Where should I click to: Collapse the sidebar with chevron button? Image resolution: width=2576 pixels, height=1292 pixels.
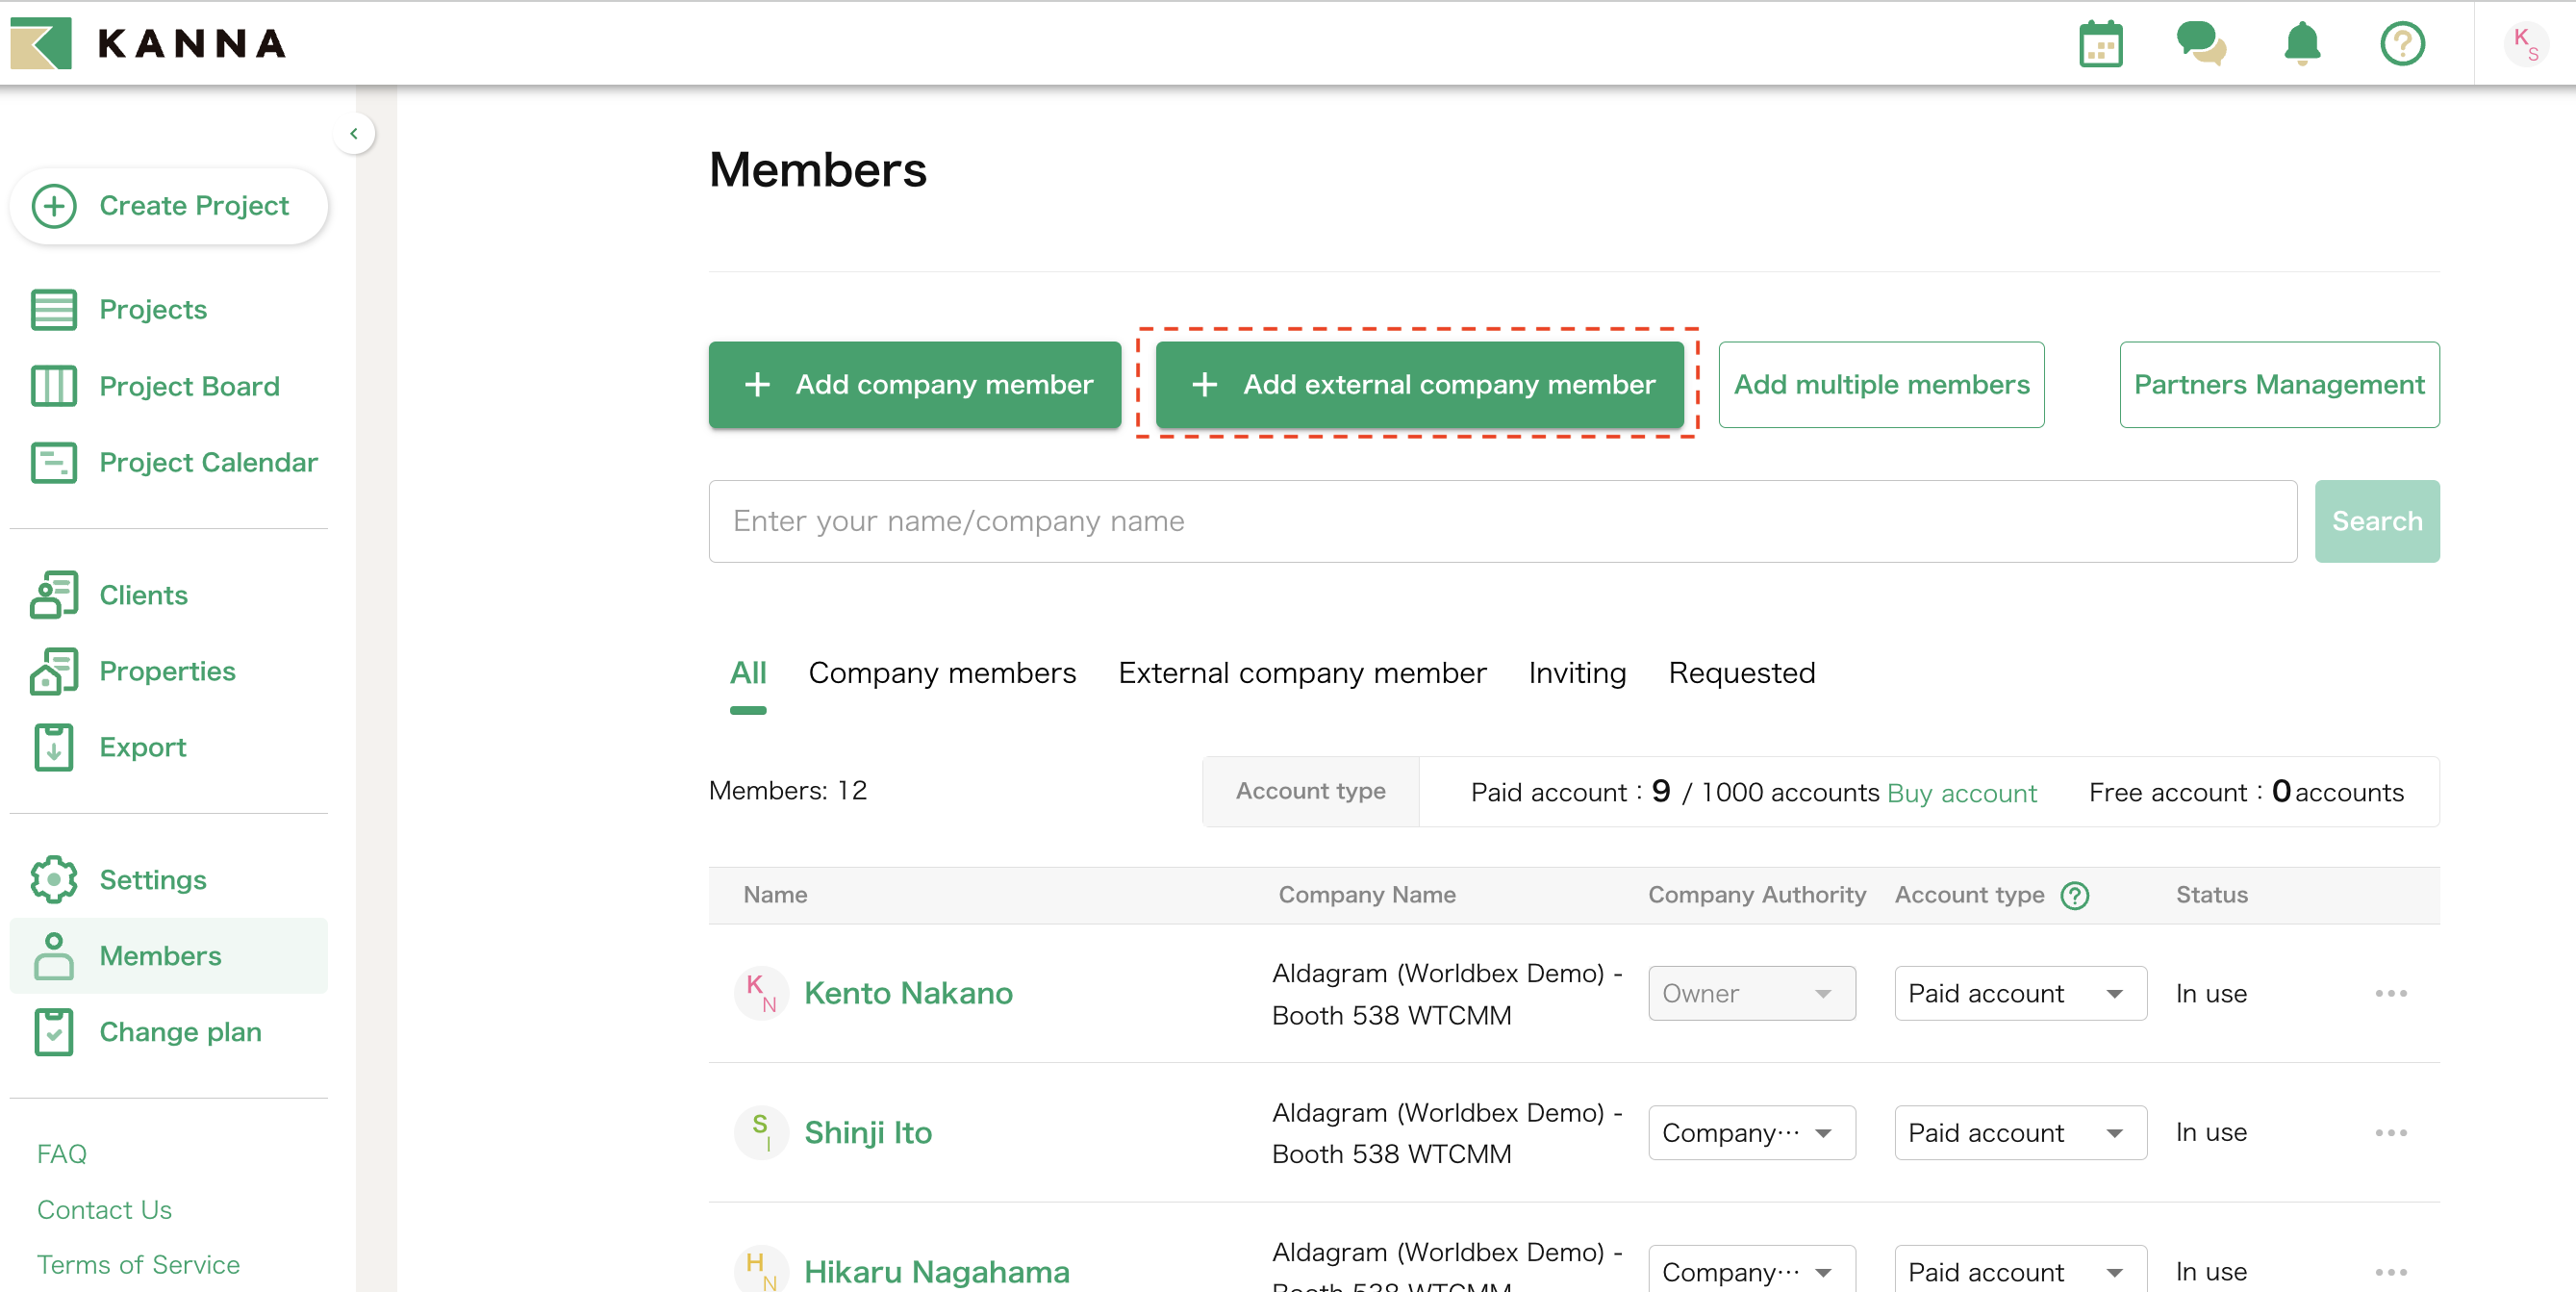pos(354,133)
